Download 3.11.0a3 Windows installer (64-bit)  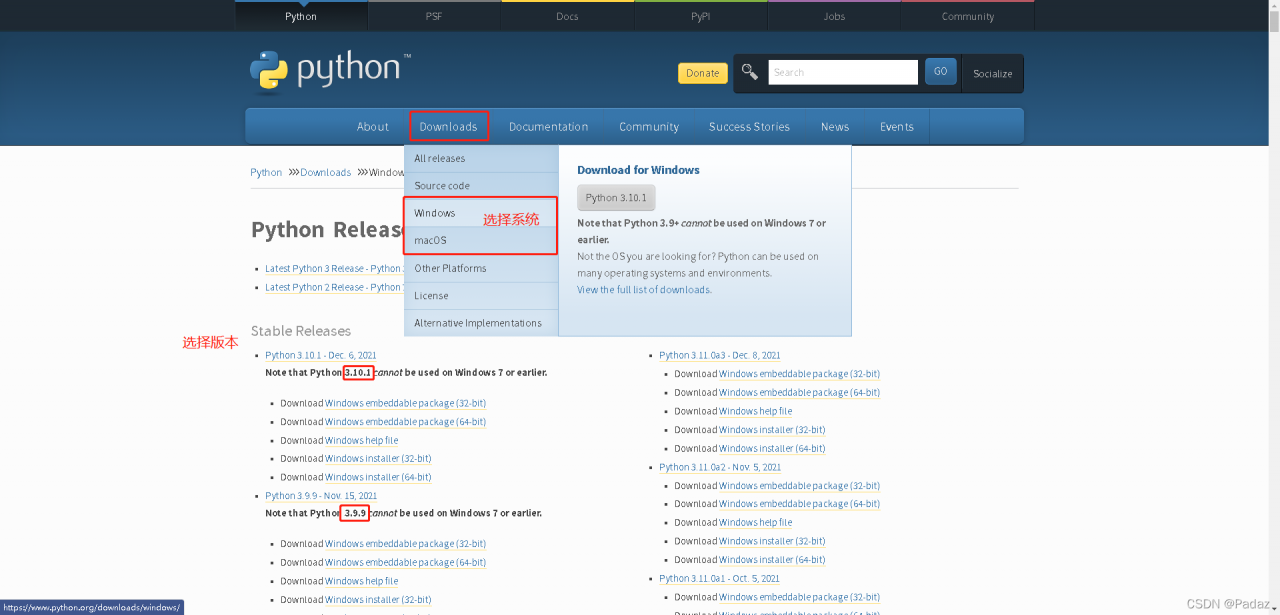coord(772,449)
